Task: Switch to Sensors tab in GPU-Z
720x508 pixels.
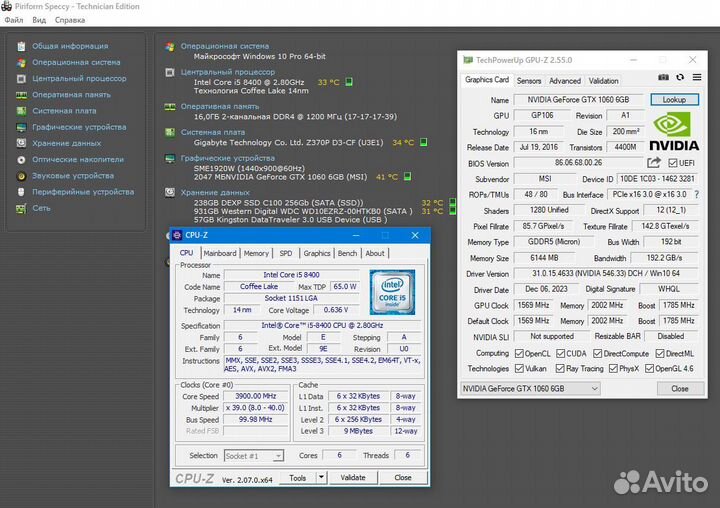Action: coord(529,81)
